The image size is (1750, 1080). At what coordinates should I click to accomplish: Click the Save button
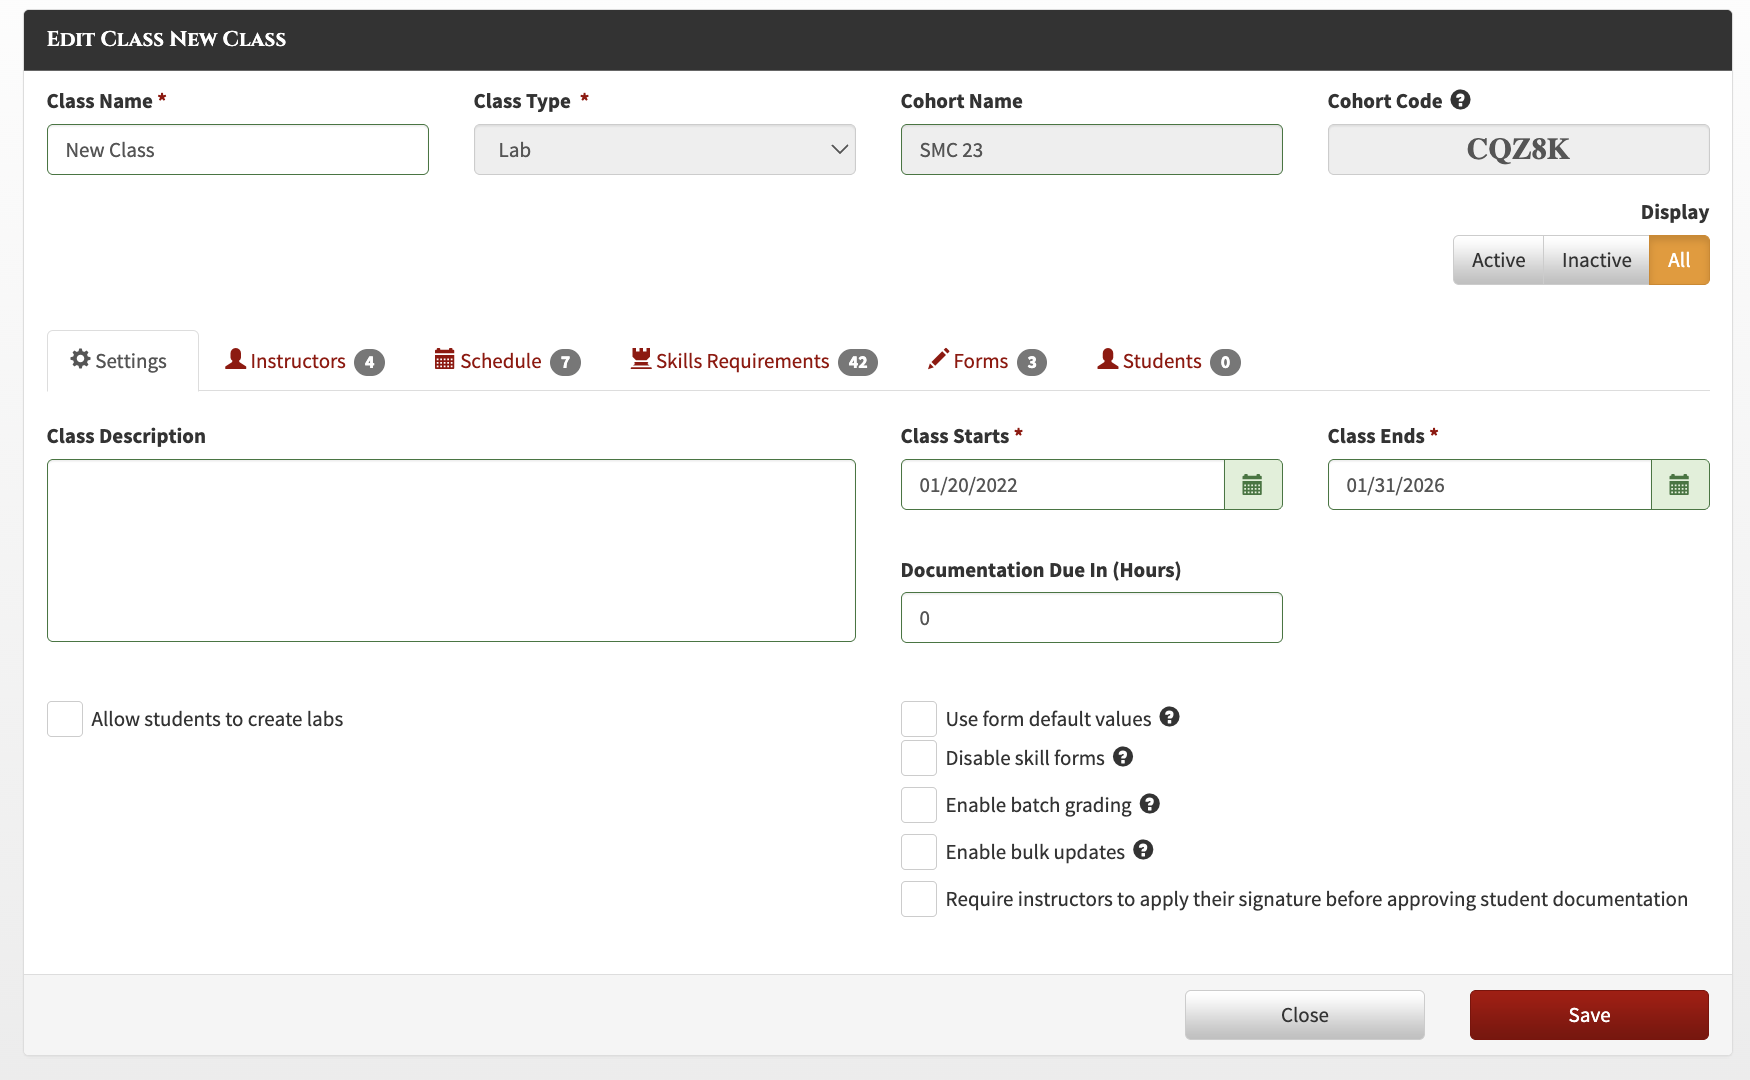pyautogui.click(x=1589, y=1015)
